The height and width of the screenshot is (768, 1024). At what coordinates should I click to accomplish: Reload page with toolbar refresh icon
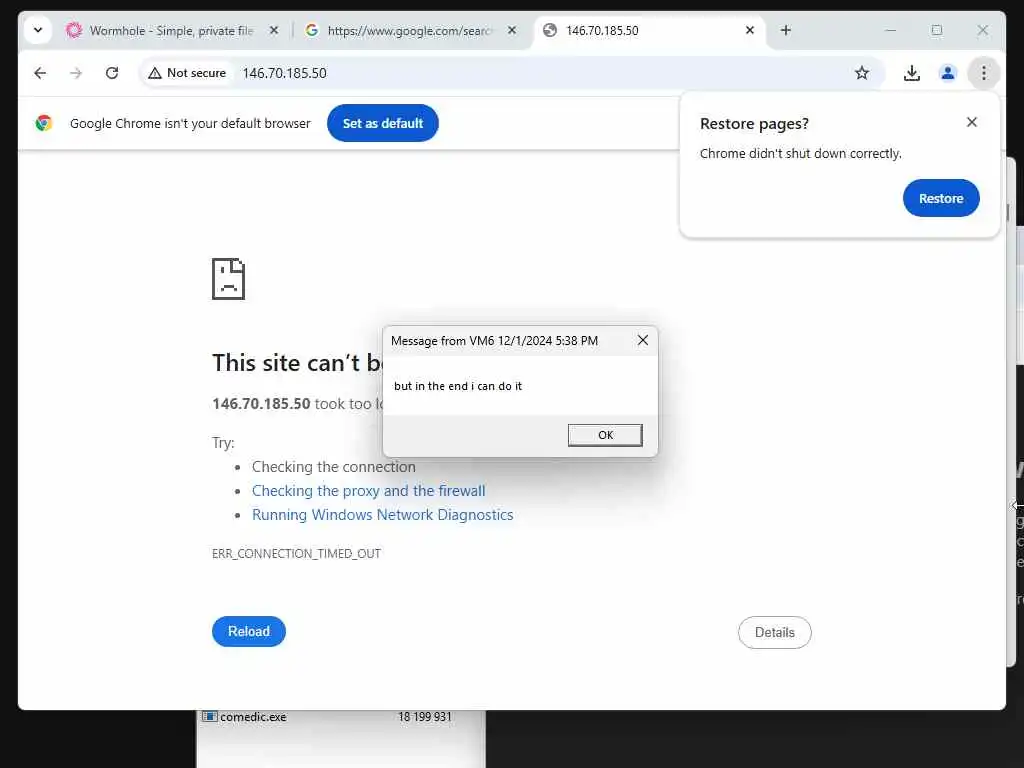(112, 73)
